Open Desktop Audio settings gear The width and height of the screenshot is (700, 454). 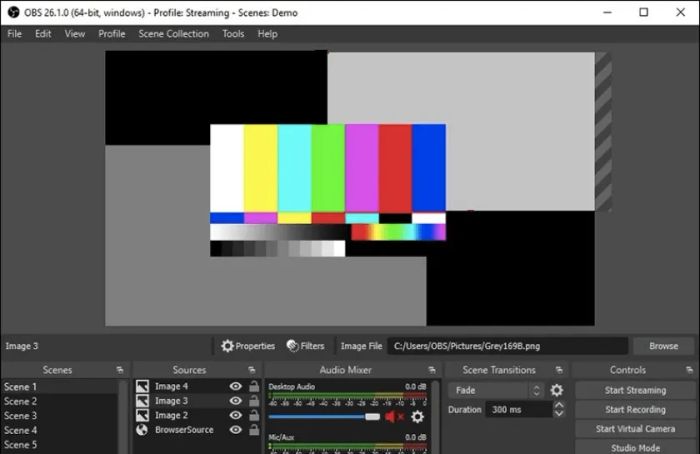click(x=417, y=417)
